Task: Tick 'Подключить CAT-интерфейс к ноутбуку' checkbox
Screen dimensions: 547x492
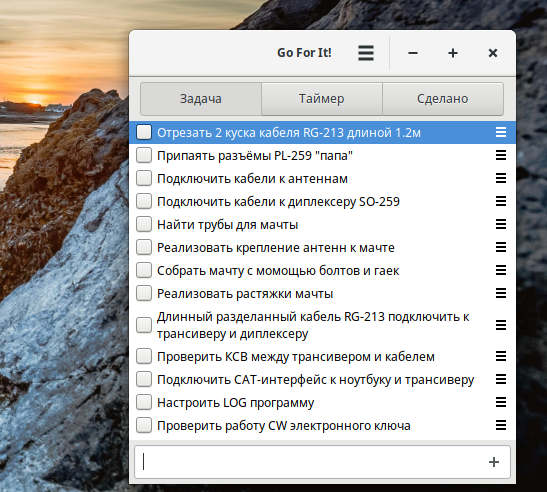Action: click(144, 379)
